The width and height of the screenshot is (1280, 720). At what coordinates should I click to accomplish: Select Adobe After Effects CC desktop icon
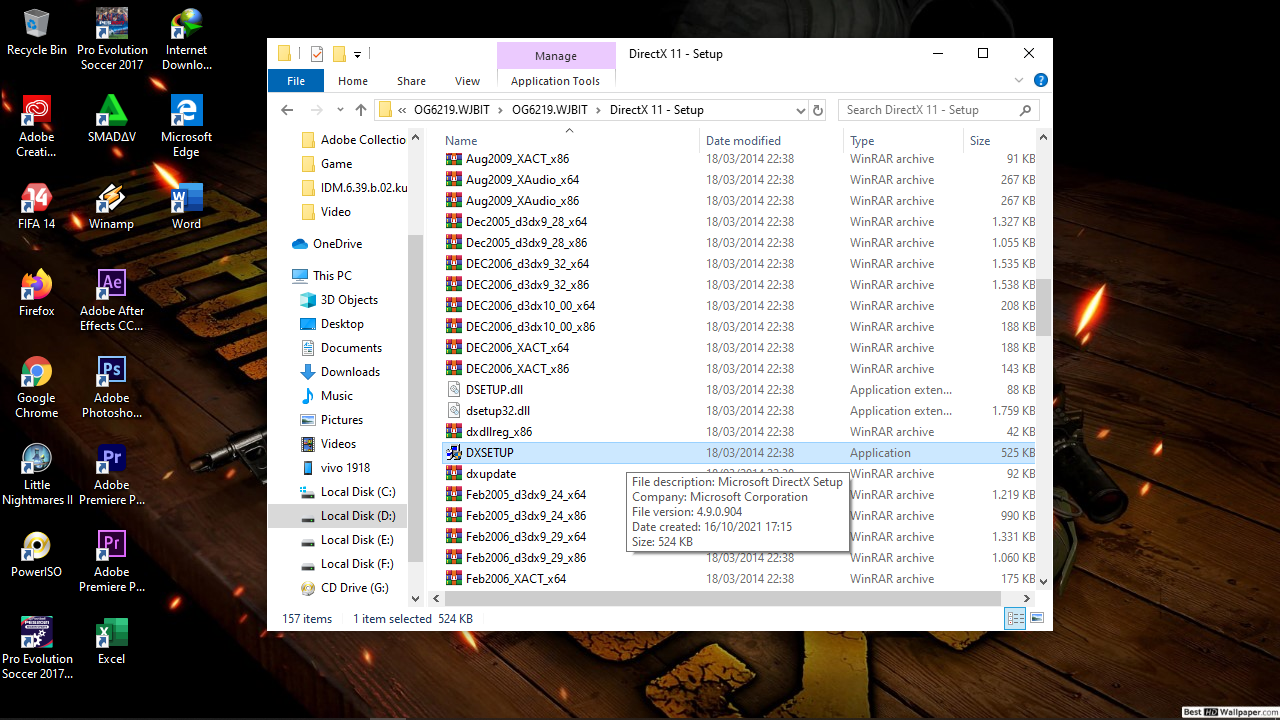point(111,300)
